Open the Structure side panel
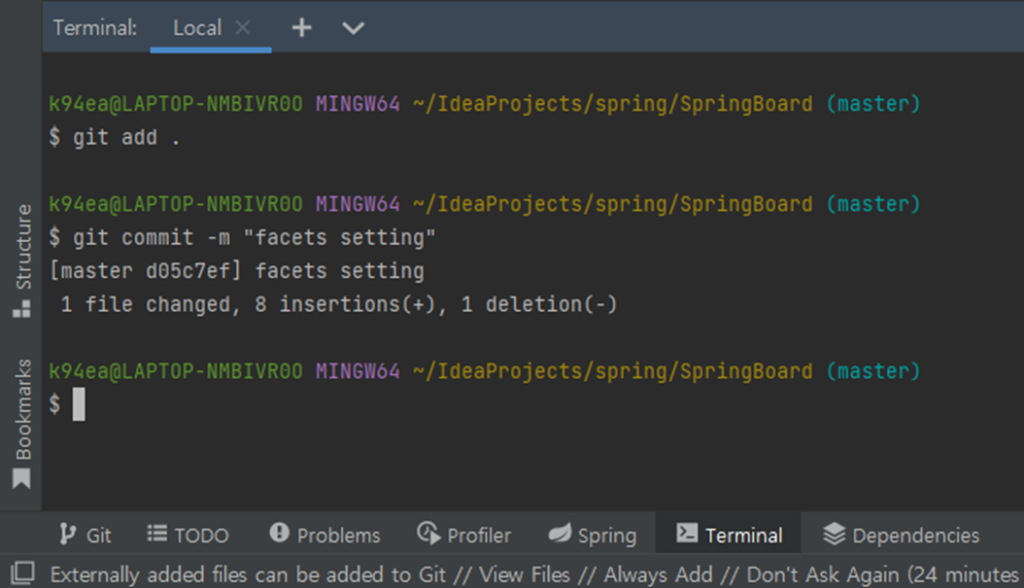Image resolution: width=1024 pixels, height=588 pixels. (21, 260)
